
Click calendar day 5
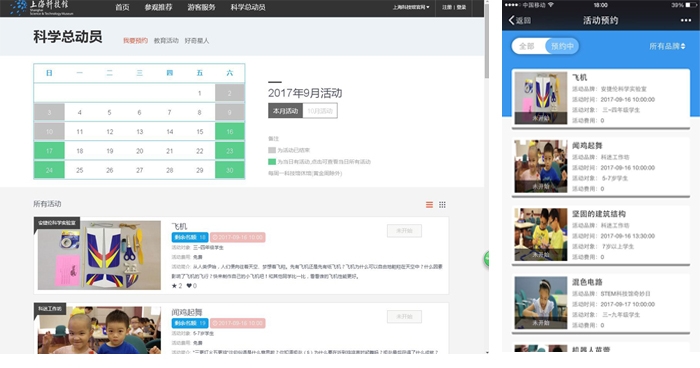pyautogui.click(x=109, y=113)
